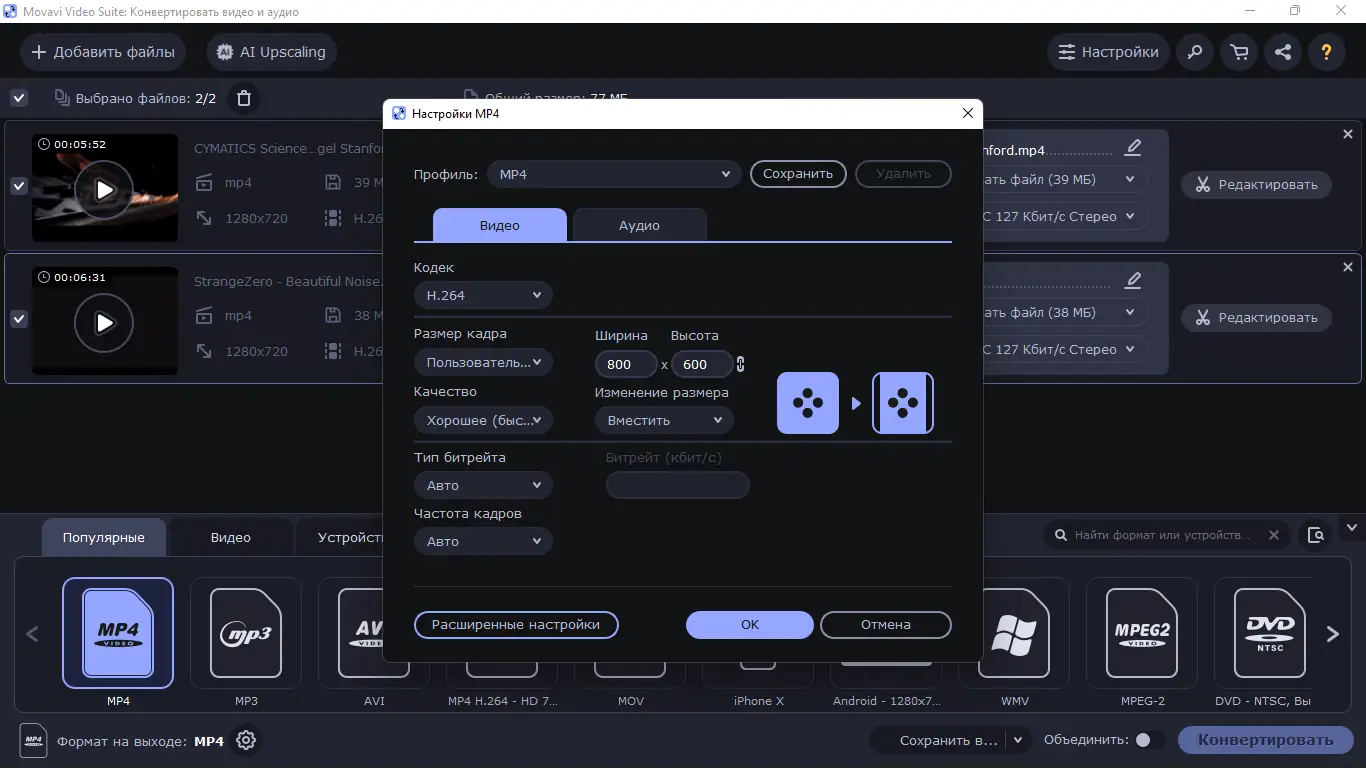Click the magnifier icon in the top toolbar
Screen dimensions: 1366x768
click(x=1195, y=52)
